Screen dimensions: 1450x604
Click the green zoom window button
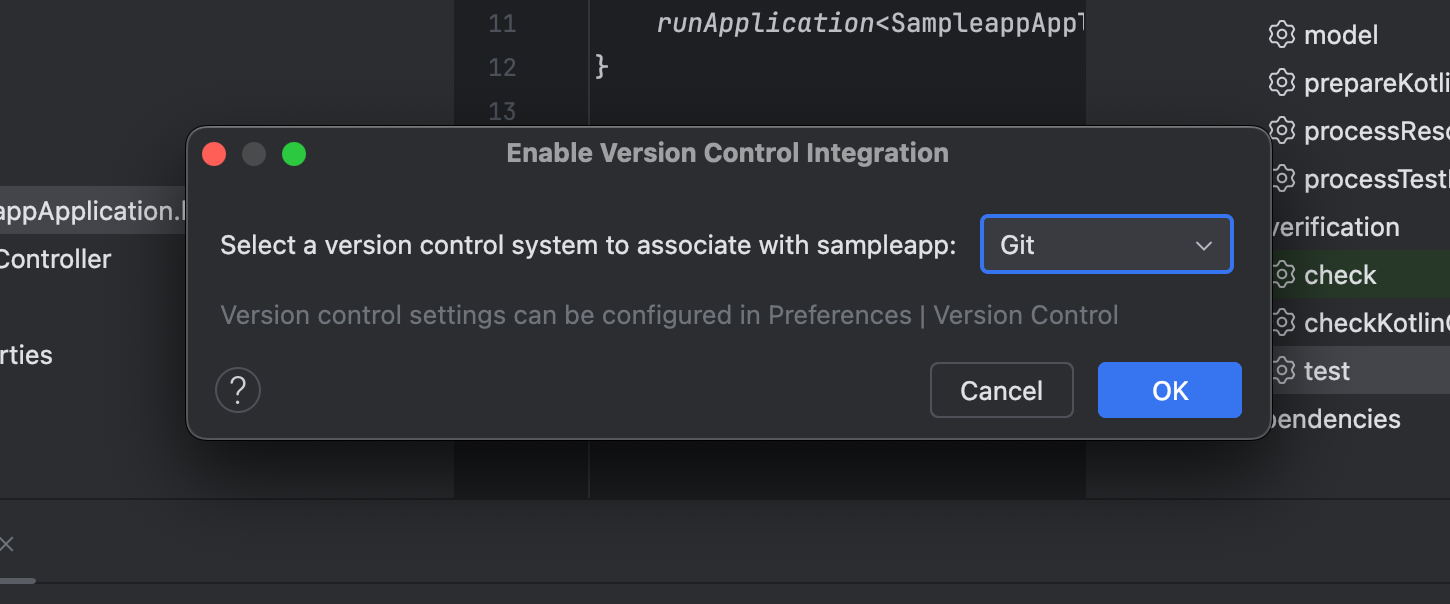click(294, 154)
